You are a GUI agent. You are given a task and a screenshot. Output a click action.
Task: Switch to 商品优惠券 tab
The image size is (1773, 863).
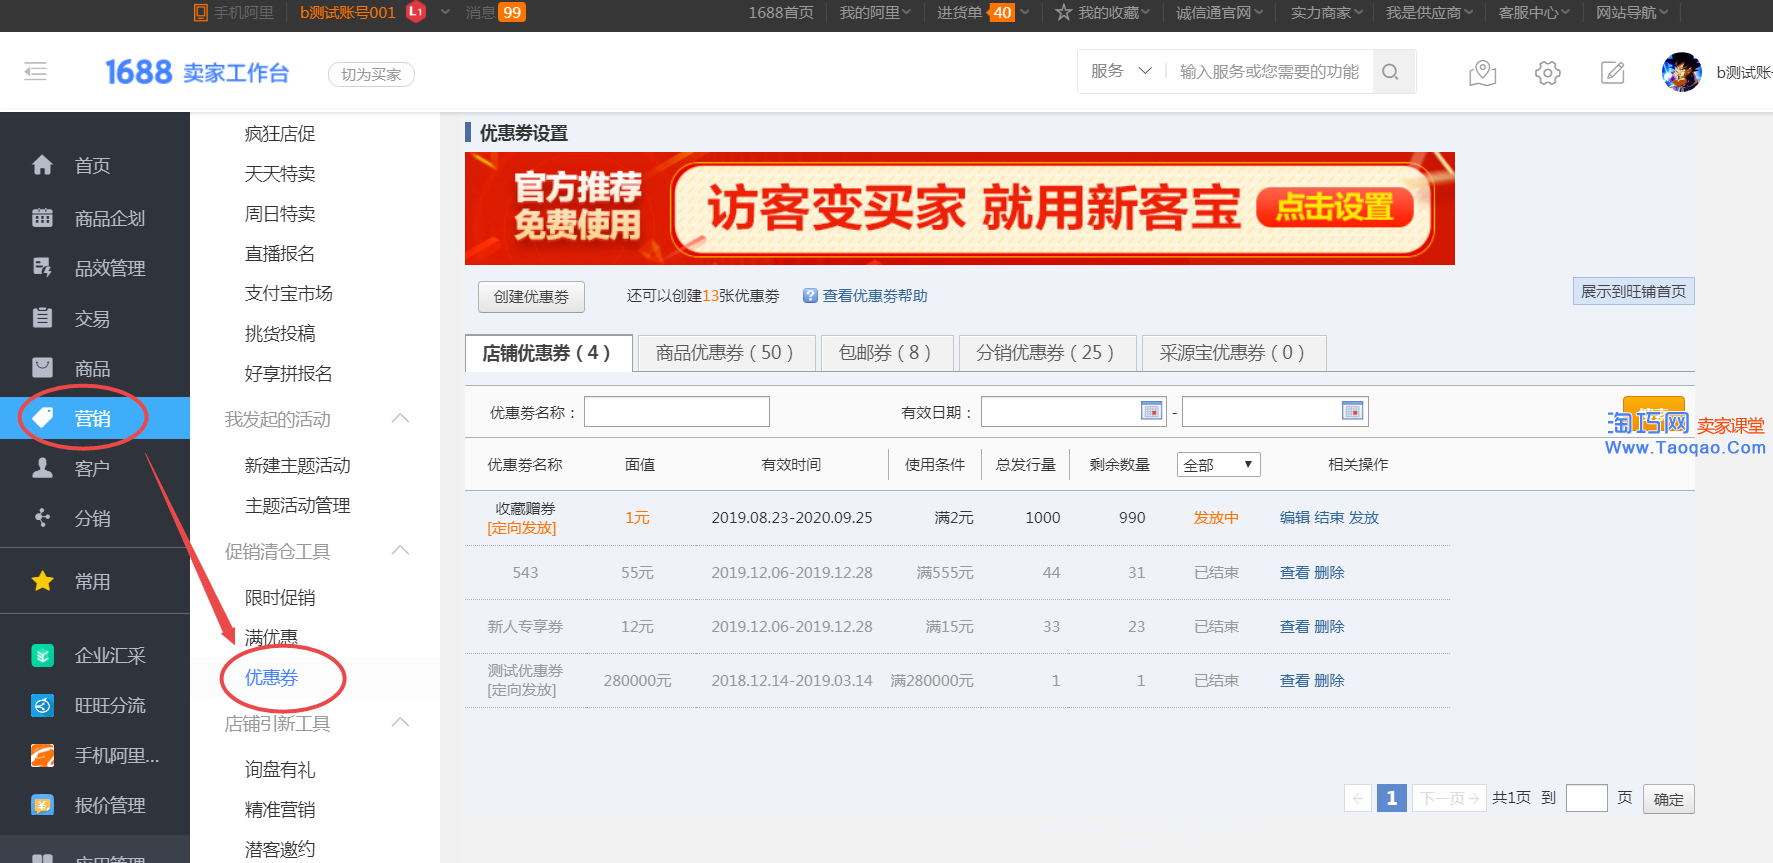[726, 353]
